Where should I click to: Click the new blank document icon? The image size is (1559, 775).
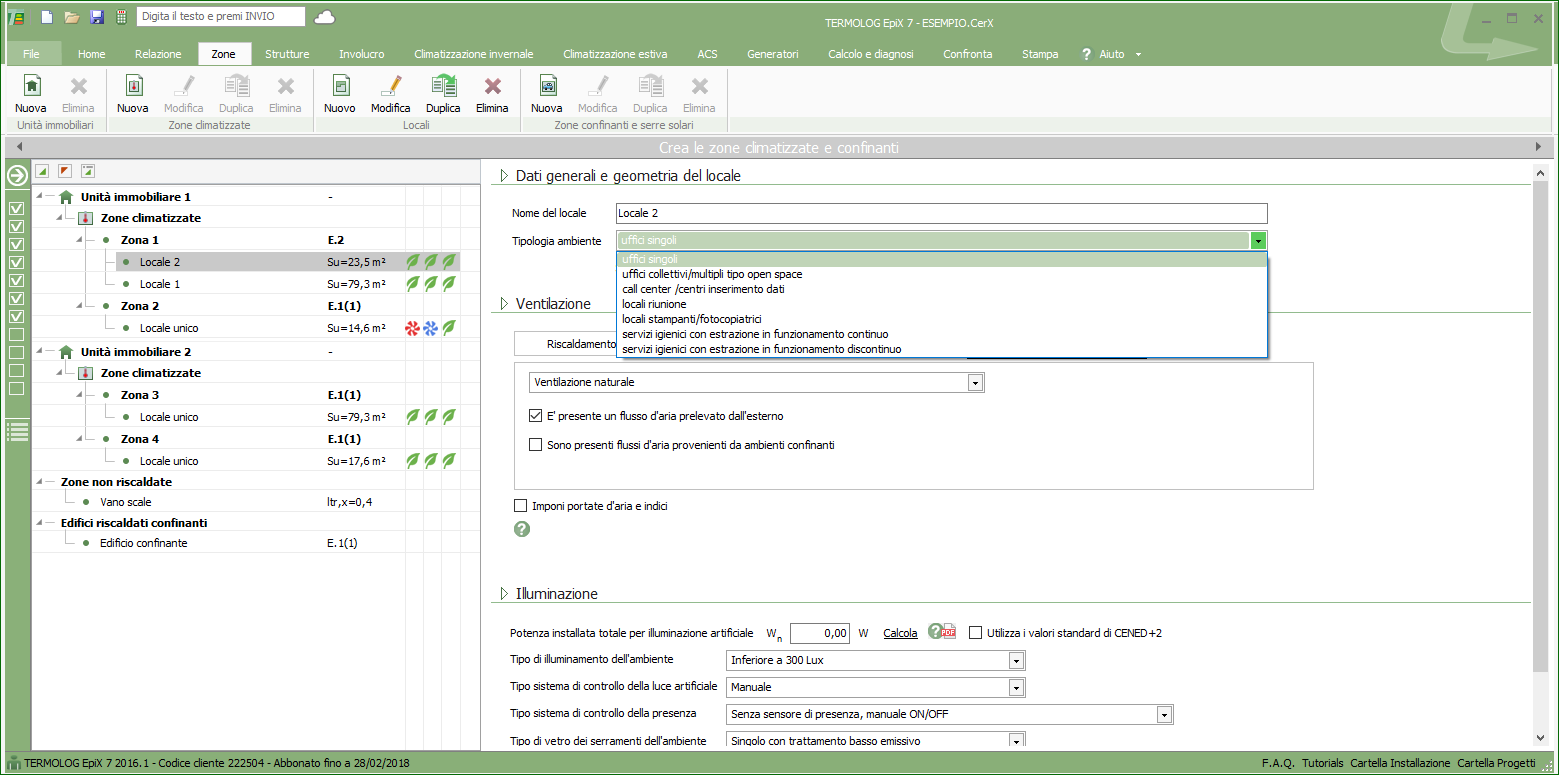[x=46, y=17]
